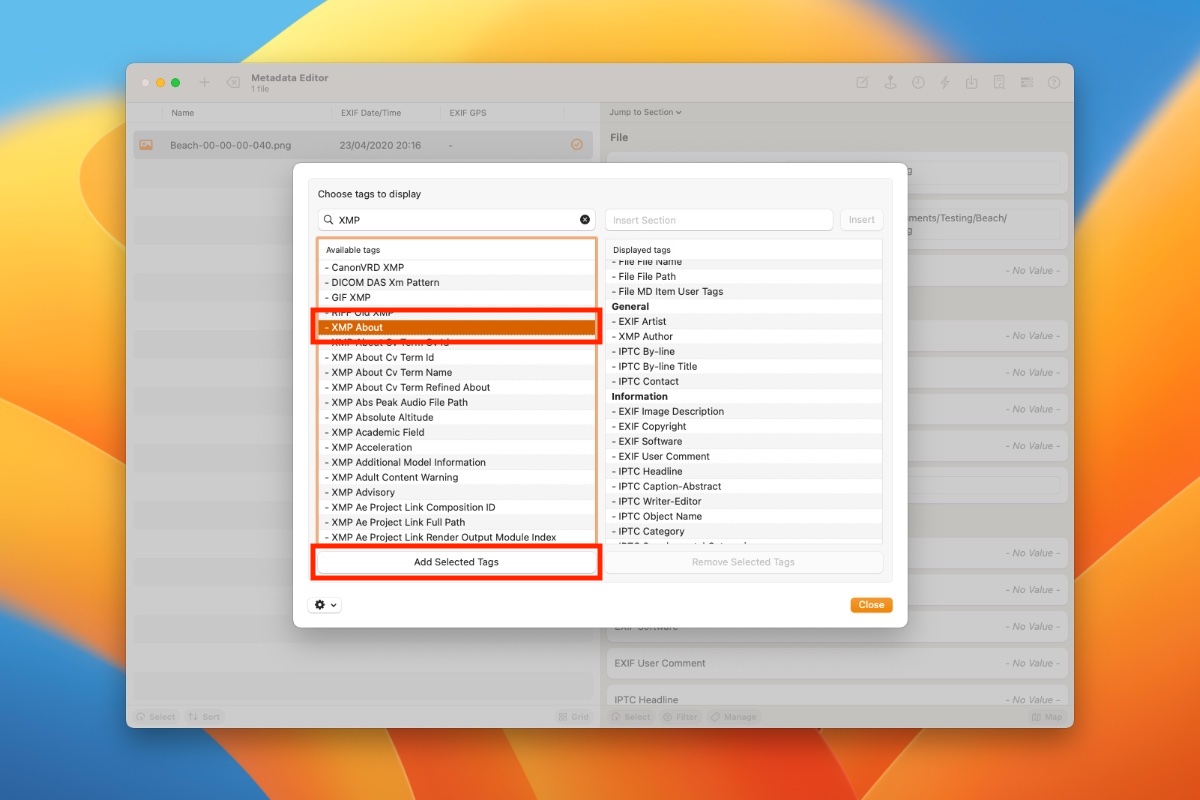Focus the Insert Section text field
1200x800 pixels.
point(719,220)
